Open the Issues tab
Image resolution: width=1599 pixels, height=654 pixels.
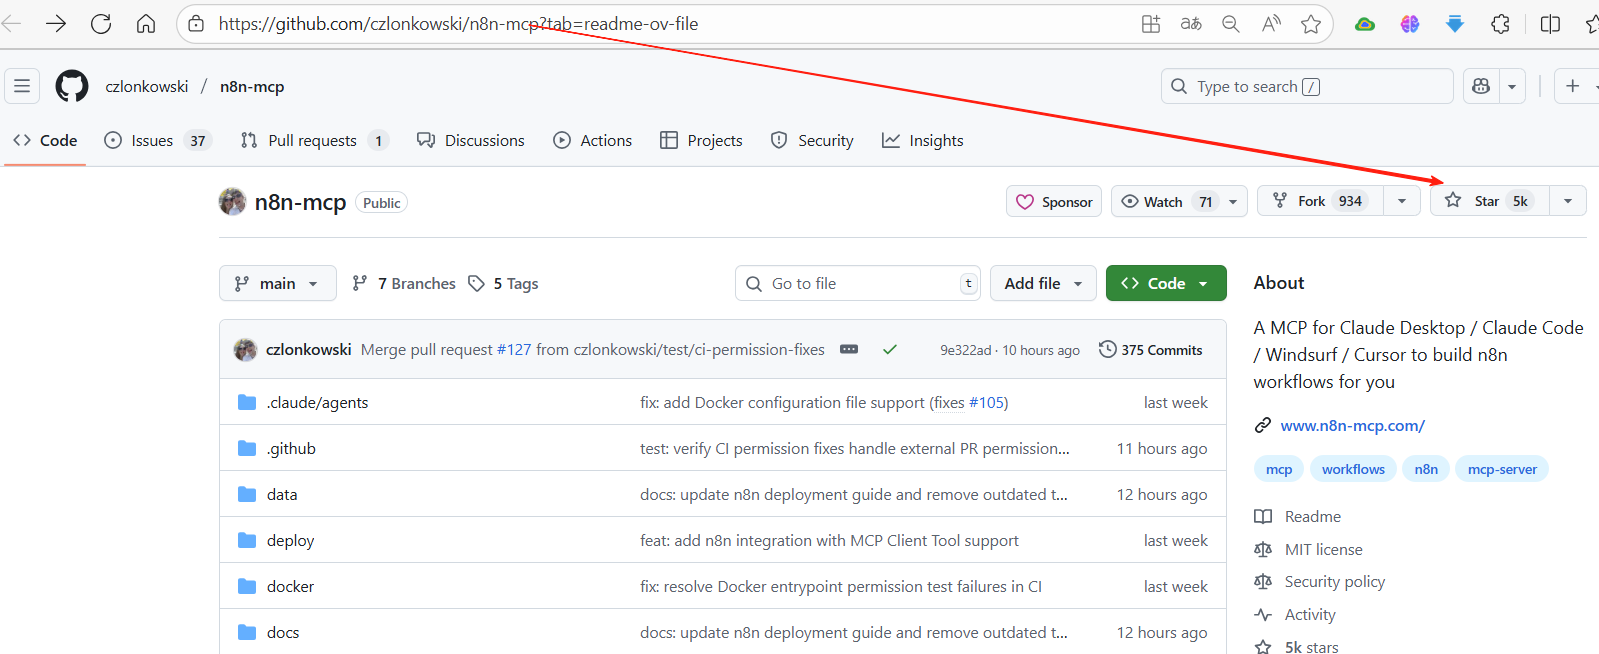157,140
